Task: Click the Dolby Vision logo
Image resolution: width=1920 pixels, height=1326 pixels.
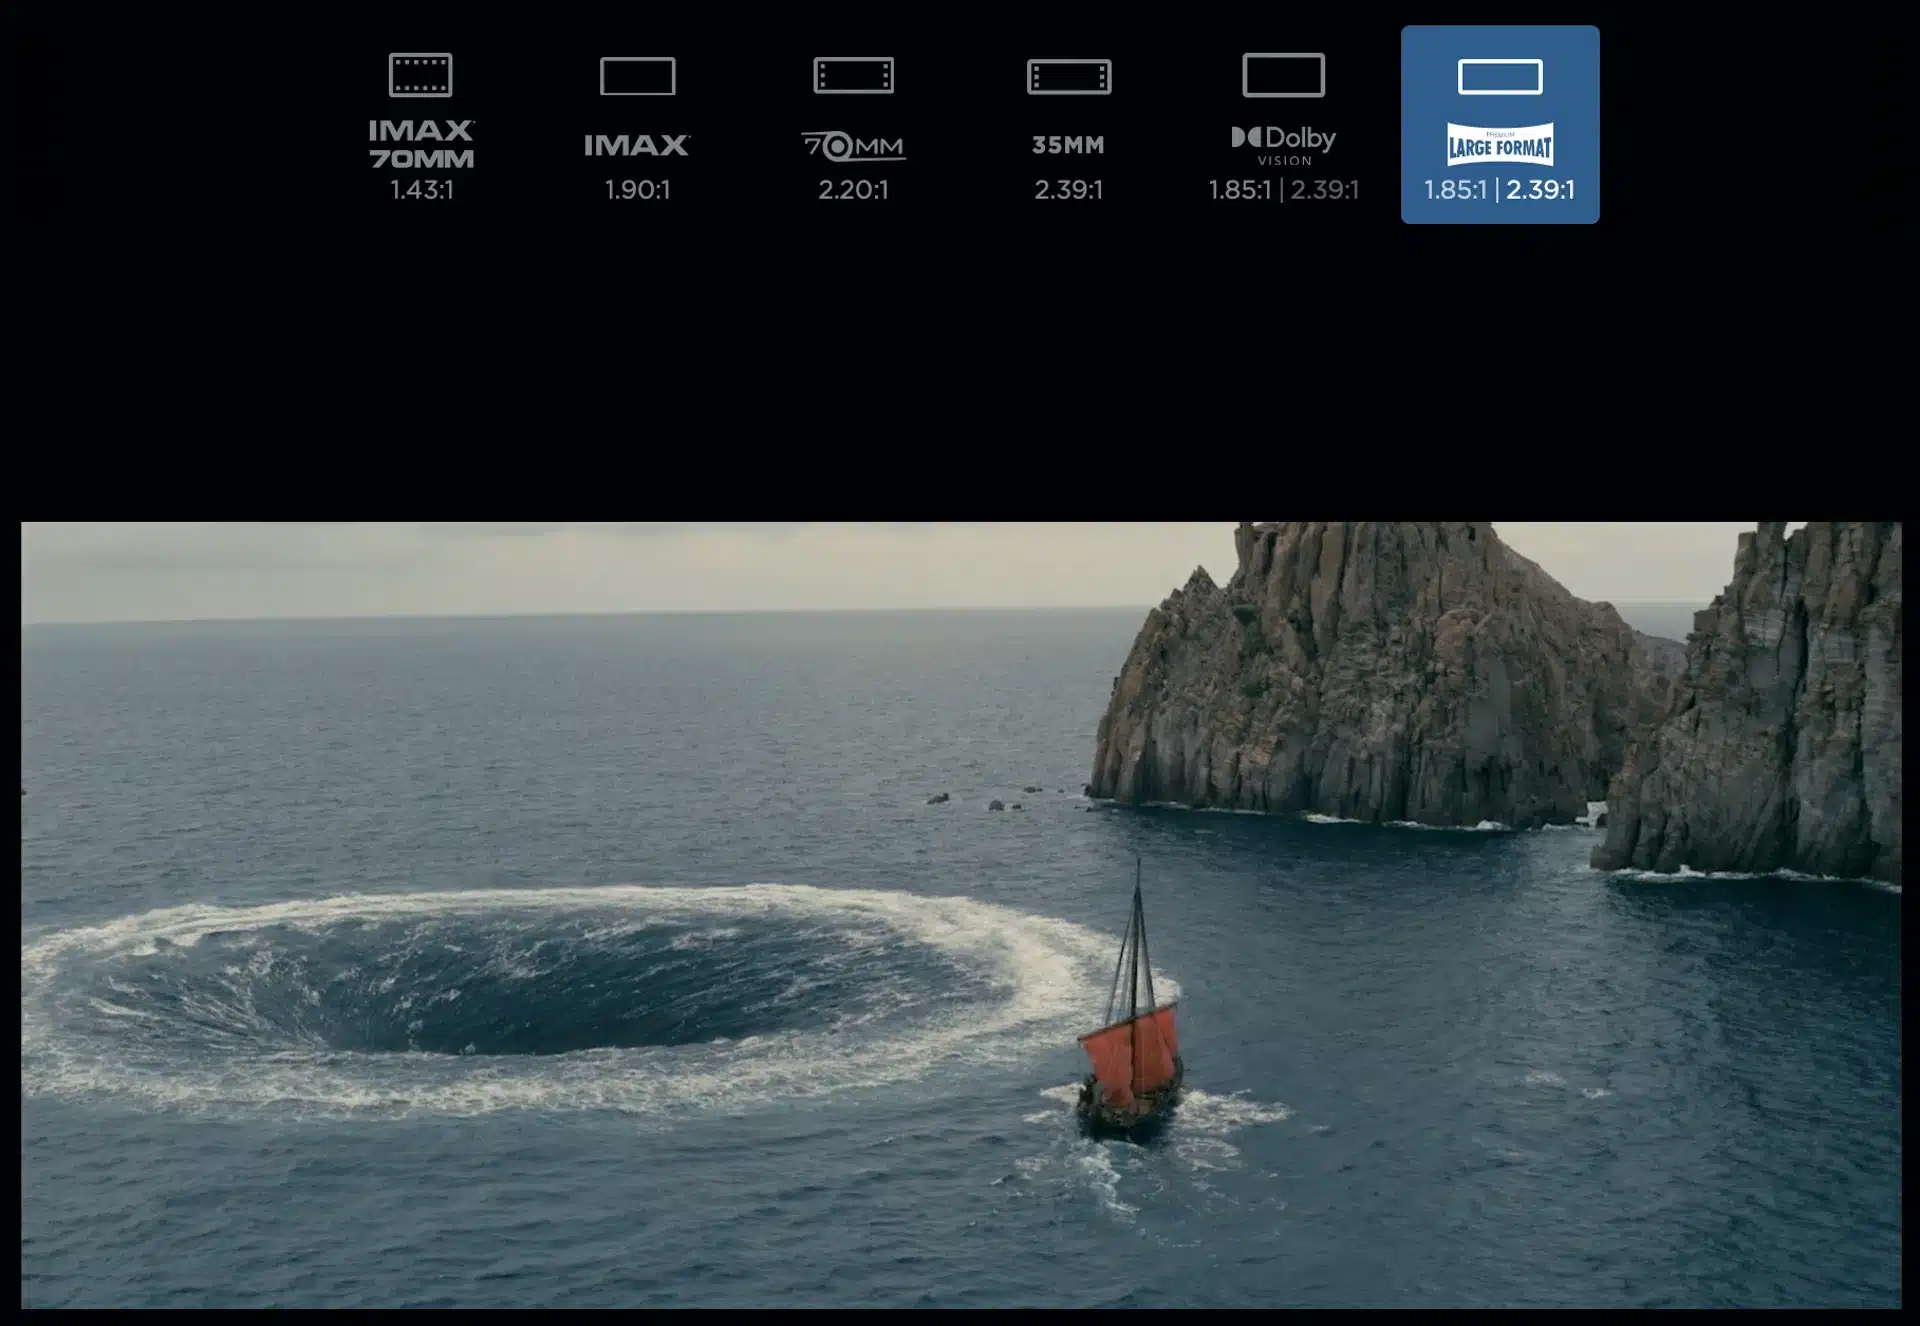Action: point(1284,146)
